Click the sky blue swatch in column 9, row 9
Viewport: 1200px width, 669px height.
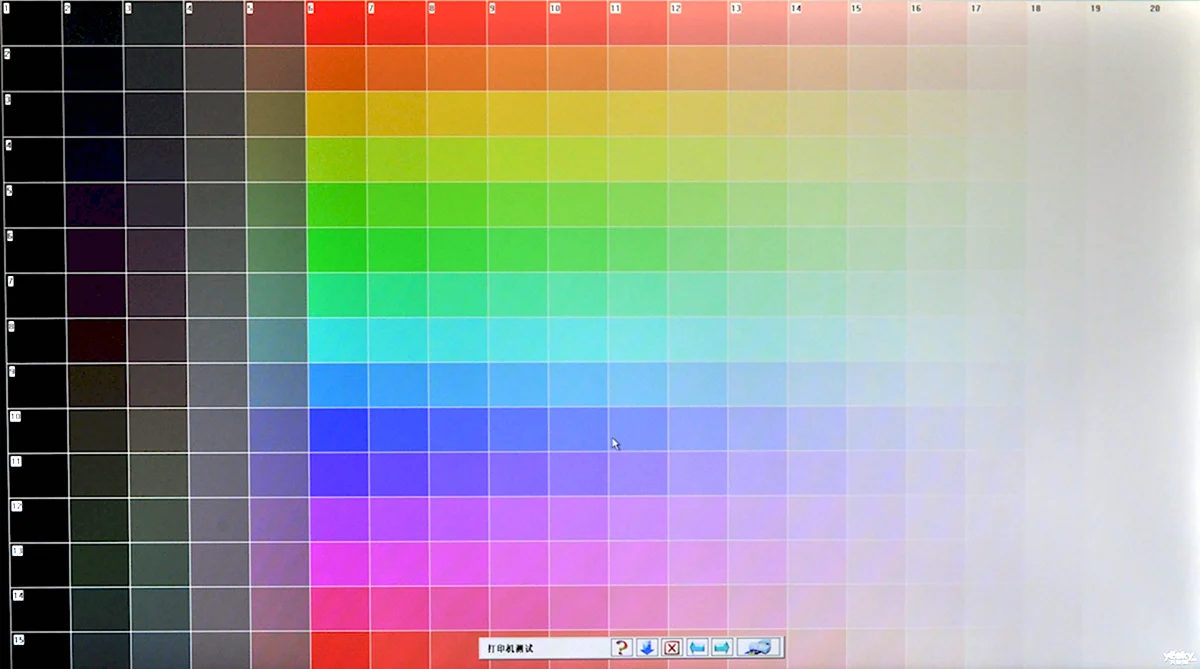(519, 385)
